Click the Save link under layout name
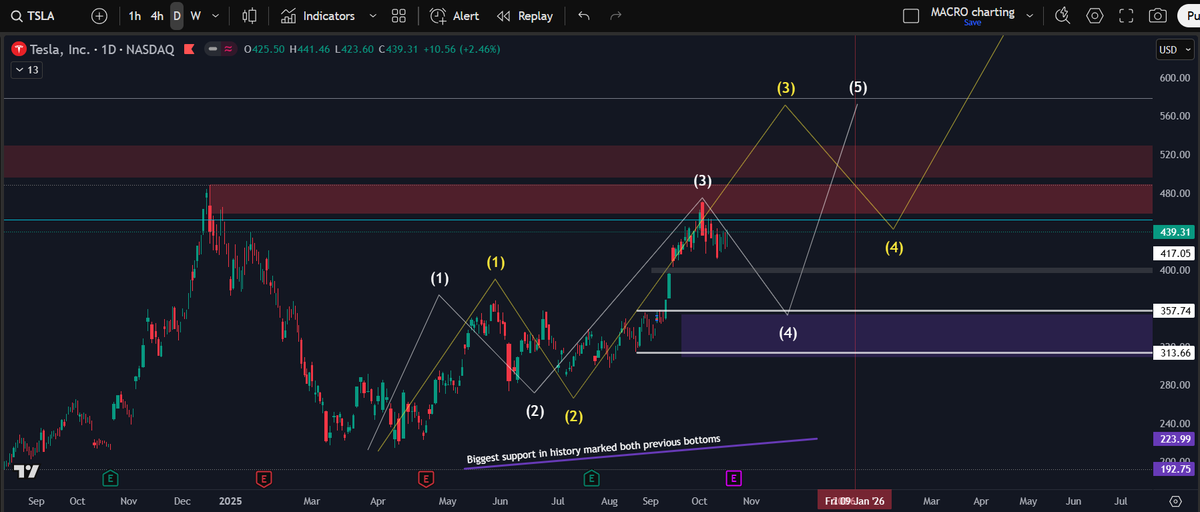This screenshot has width=1200, height=512. tap(972, 22)
